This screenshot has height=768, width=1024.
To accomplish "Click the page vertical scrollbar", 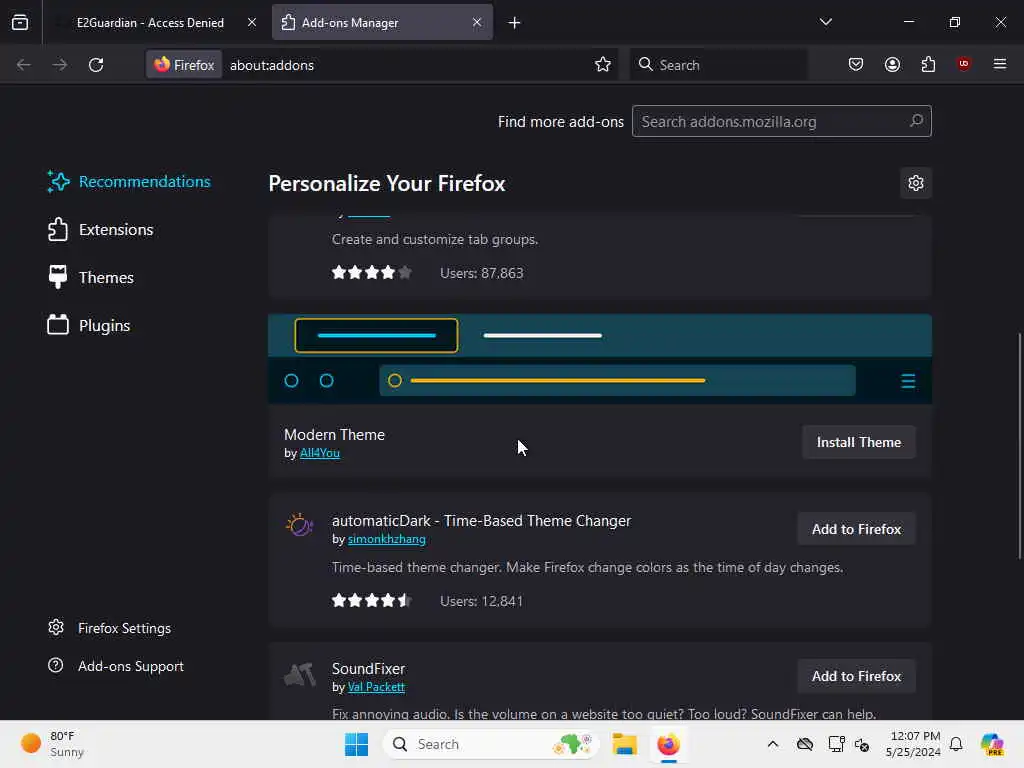I will [1019, 446].
